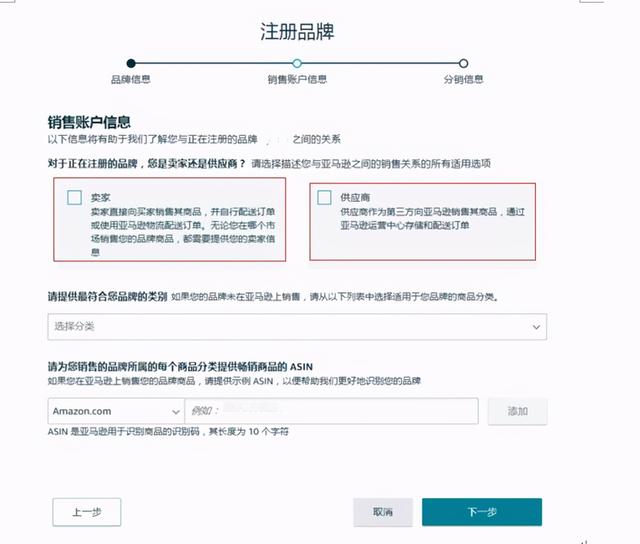Check the 供应商 (vendor) checkbox

[324, 198]
